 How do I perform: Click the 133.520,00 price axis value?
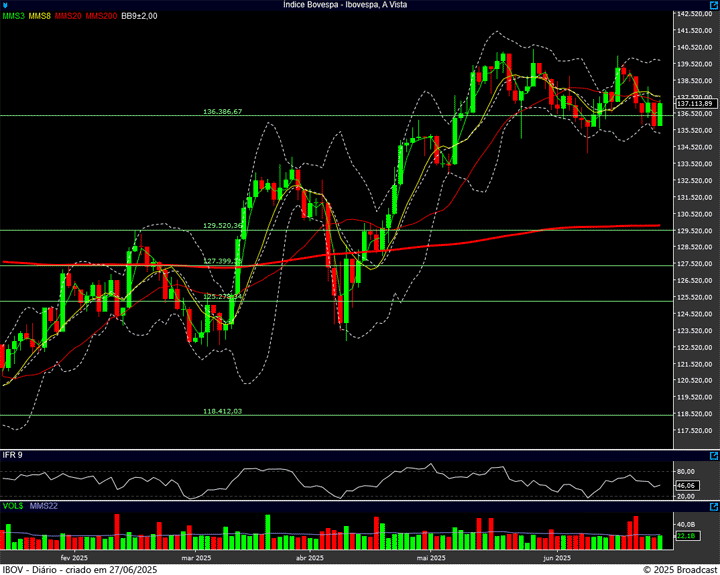(x=695, y=164)
